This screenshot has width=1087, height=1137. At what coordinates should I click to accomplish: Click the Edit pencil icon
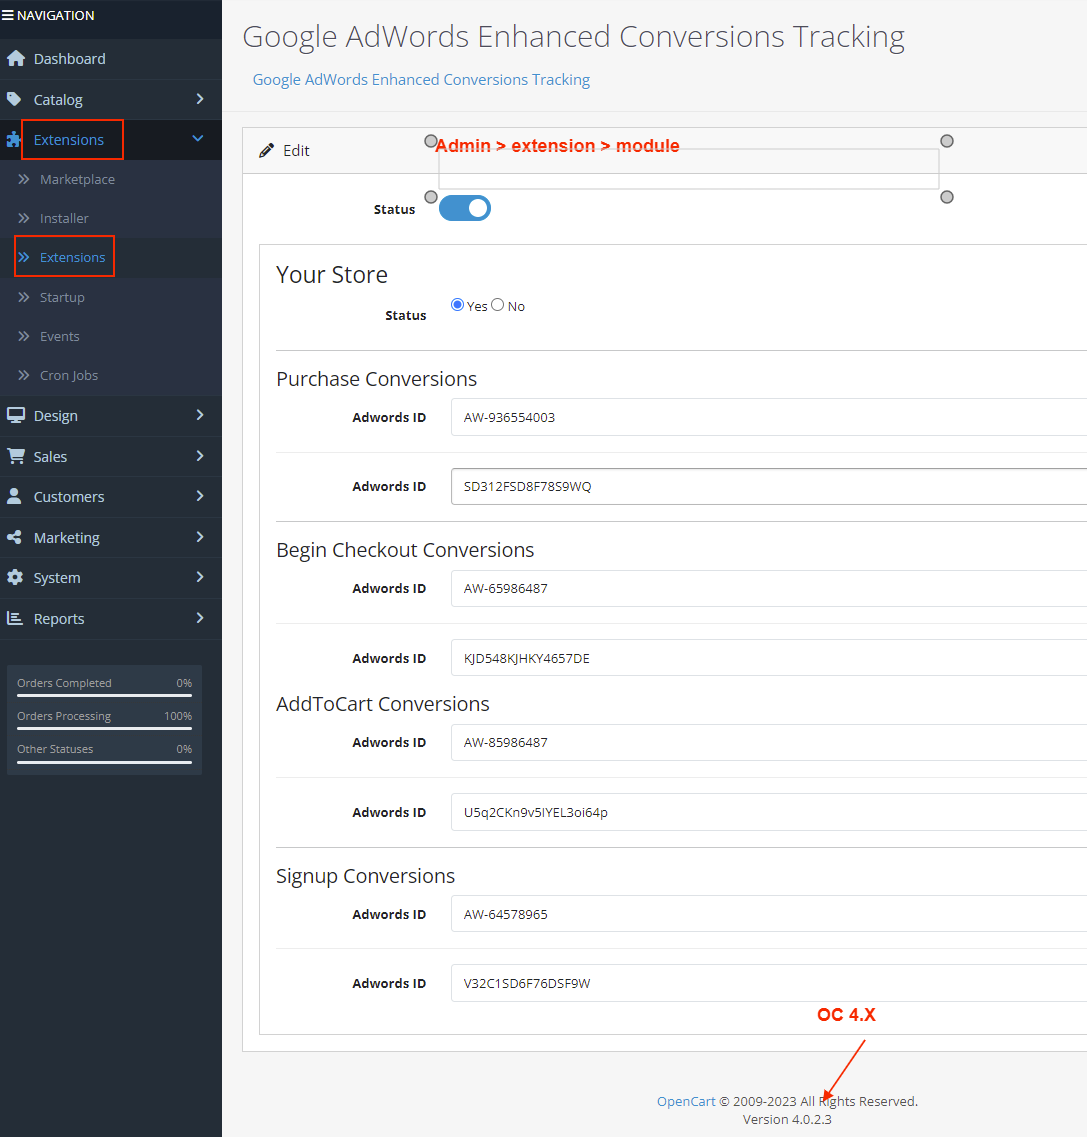tap(264, 150)
